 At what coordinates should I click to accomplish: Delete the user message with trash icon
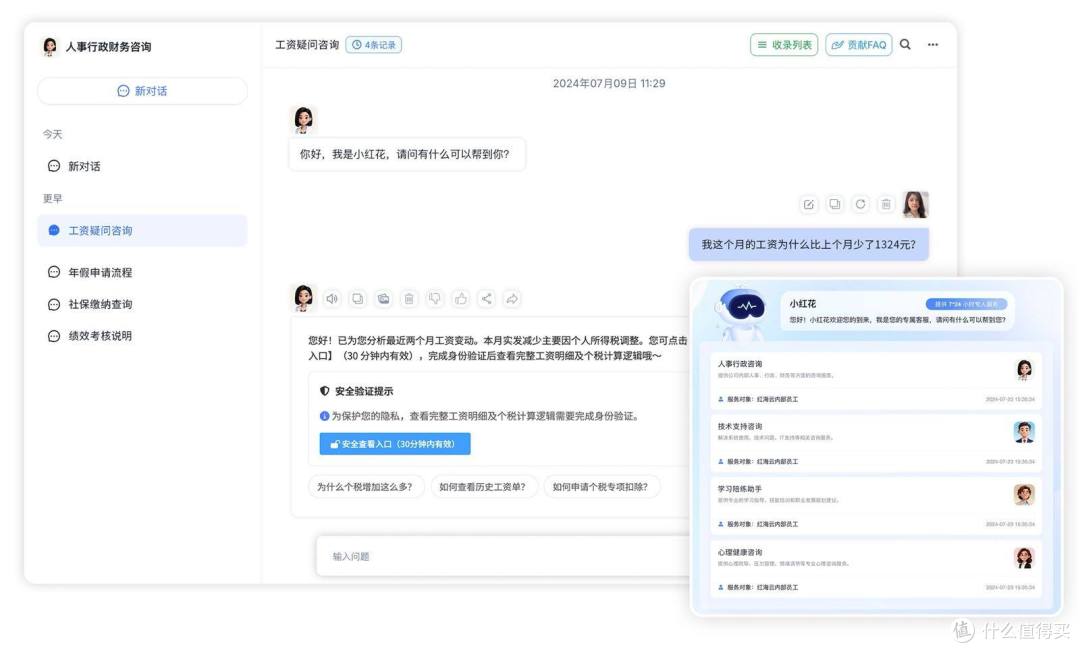click(886, 205)
